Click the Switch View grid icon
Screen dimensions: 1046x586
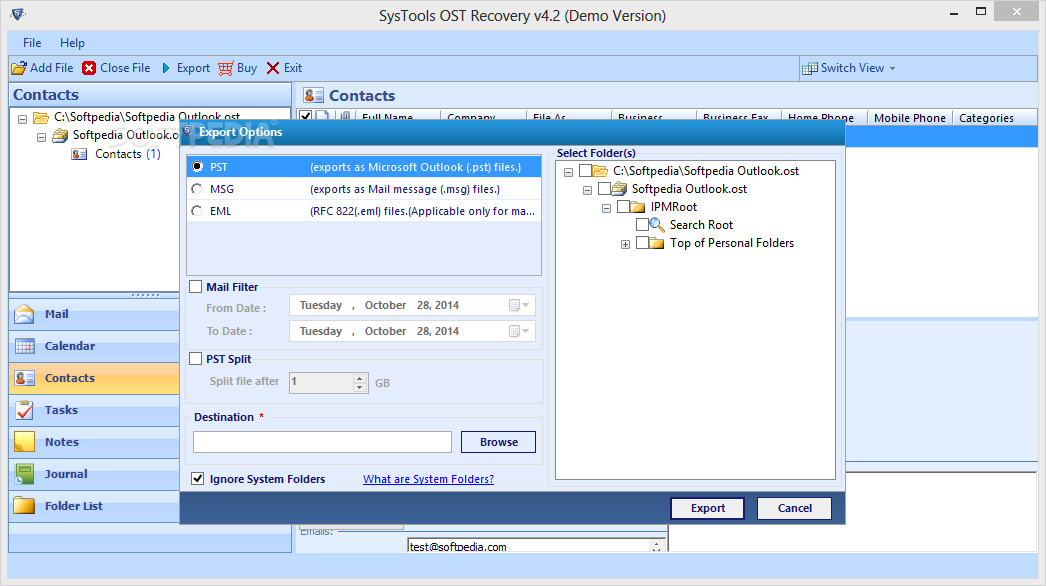click(810, 68)
